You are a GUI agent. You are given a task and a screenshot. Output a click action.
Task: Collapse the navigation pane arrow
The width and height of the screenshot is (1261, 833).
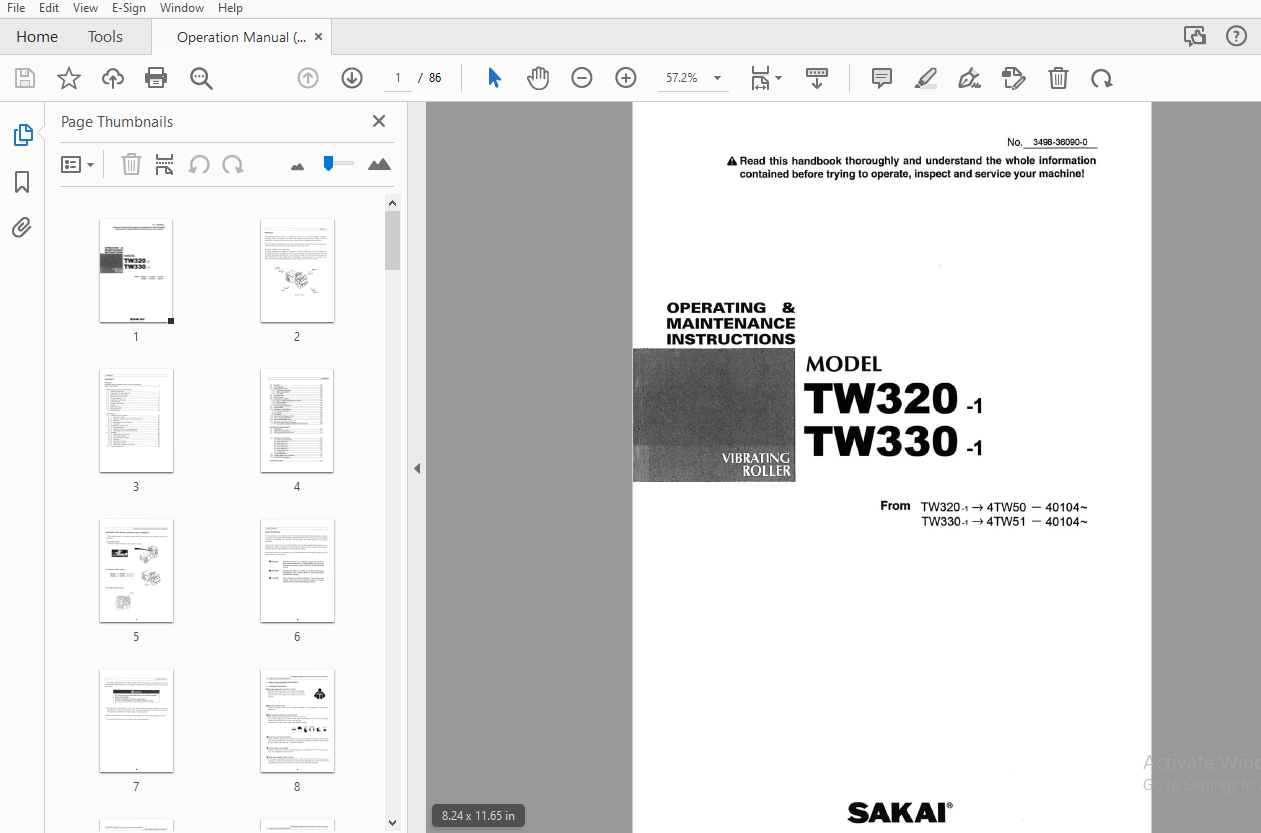(x=417, y=468)
